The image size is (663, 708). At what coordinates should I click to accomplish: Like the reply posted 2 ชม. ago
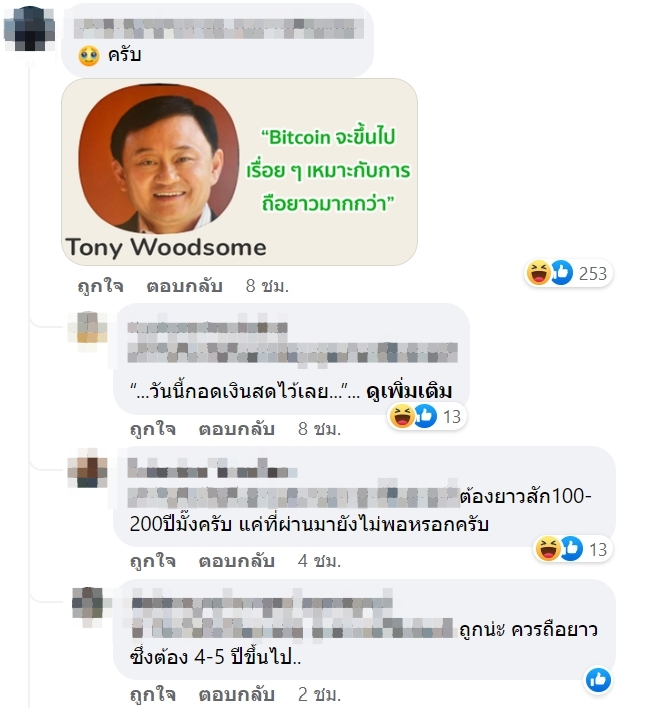(153, 694)
